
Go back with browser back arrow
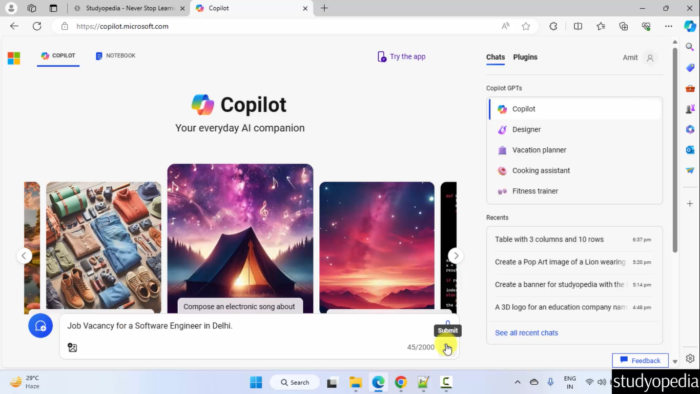point(14,26)
